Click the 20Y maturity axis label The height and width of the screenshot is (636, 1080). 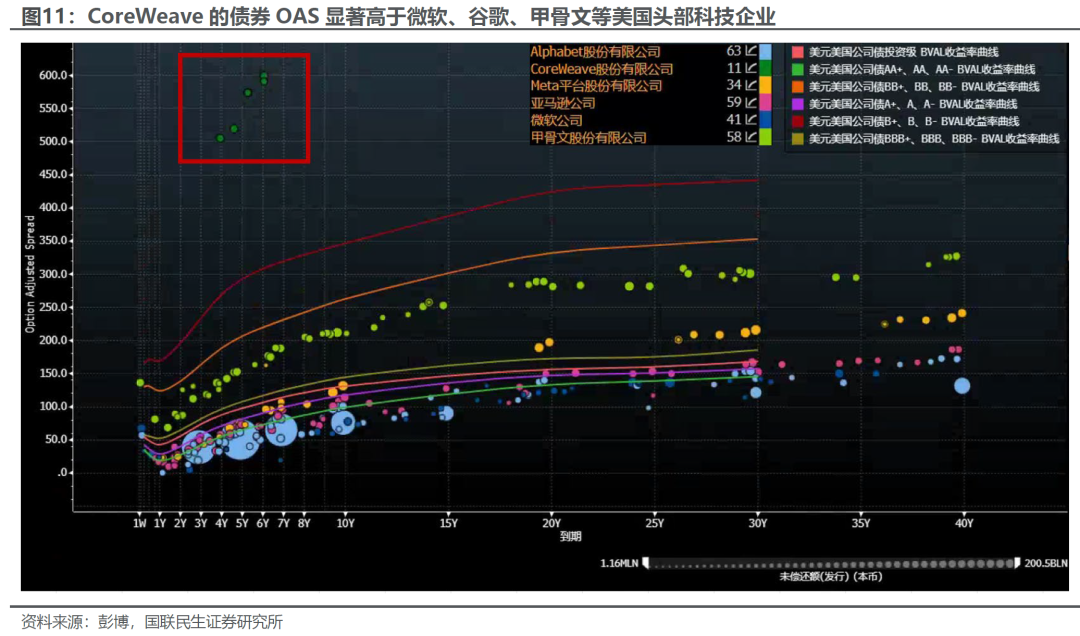click(x=551, y=524)
